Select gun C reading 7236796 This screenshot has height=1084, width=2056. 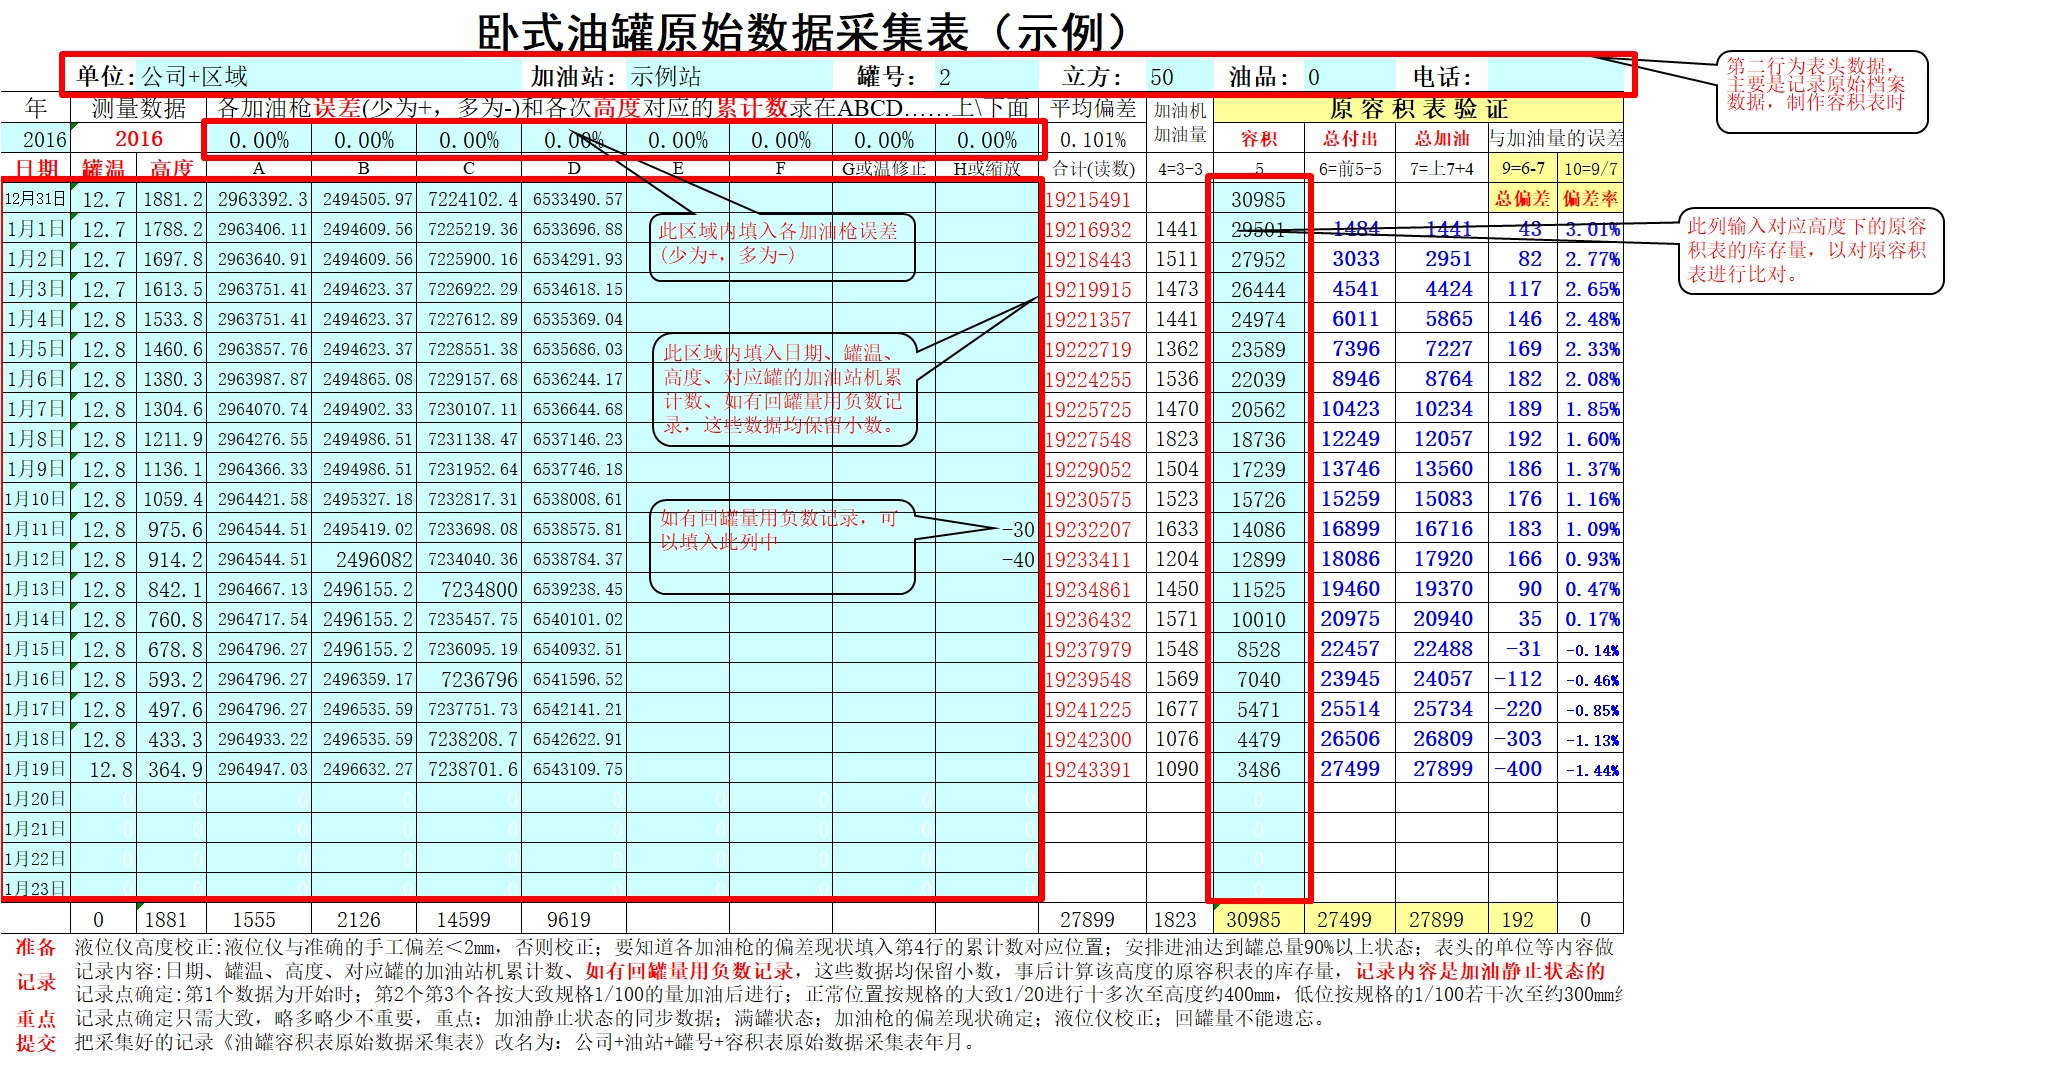click(469, 679)
